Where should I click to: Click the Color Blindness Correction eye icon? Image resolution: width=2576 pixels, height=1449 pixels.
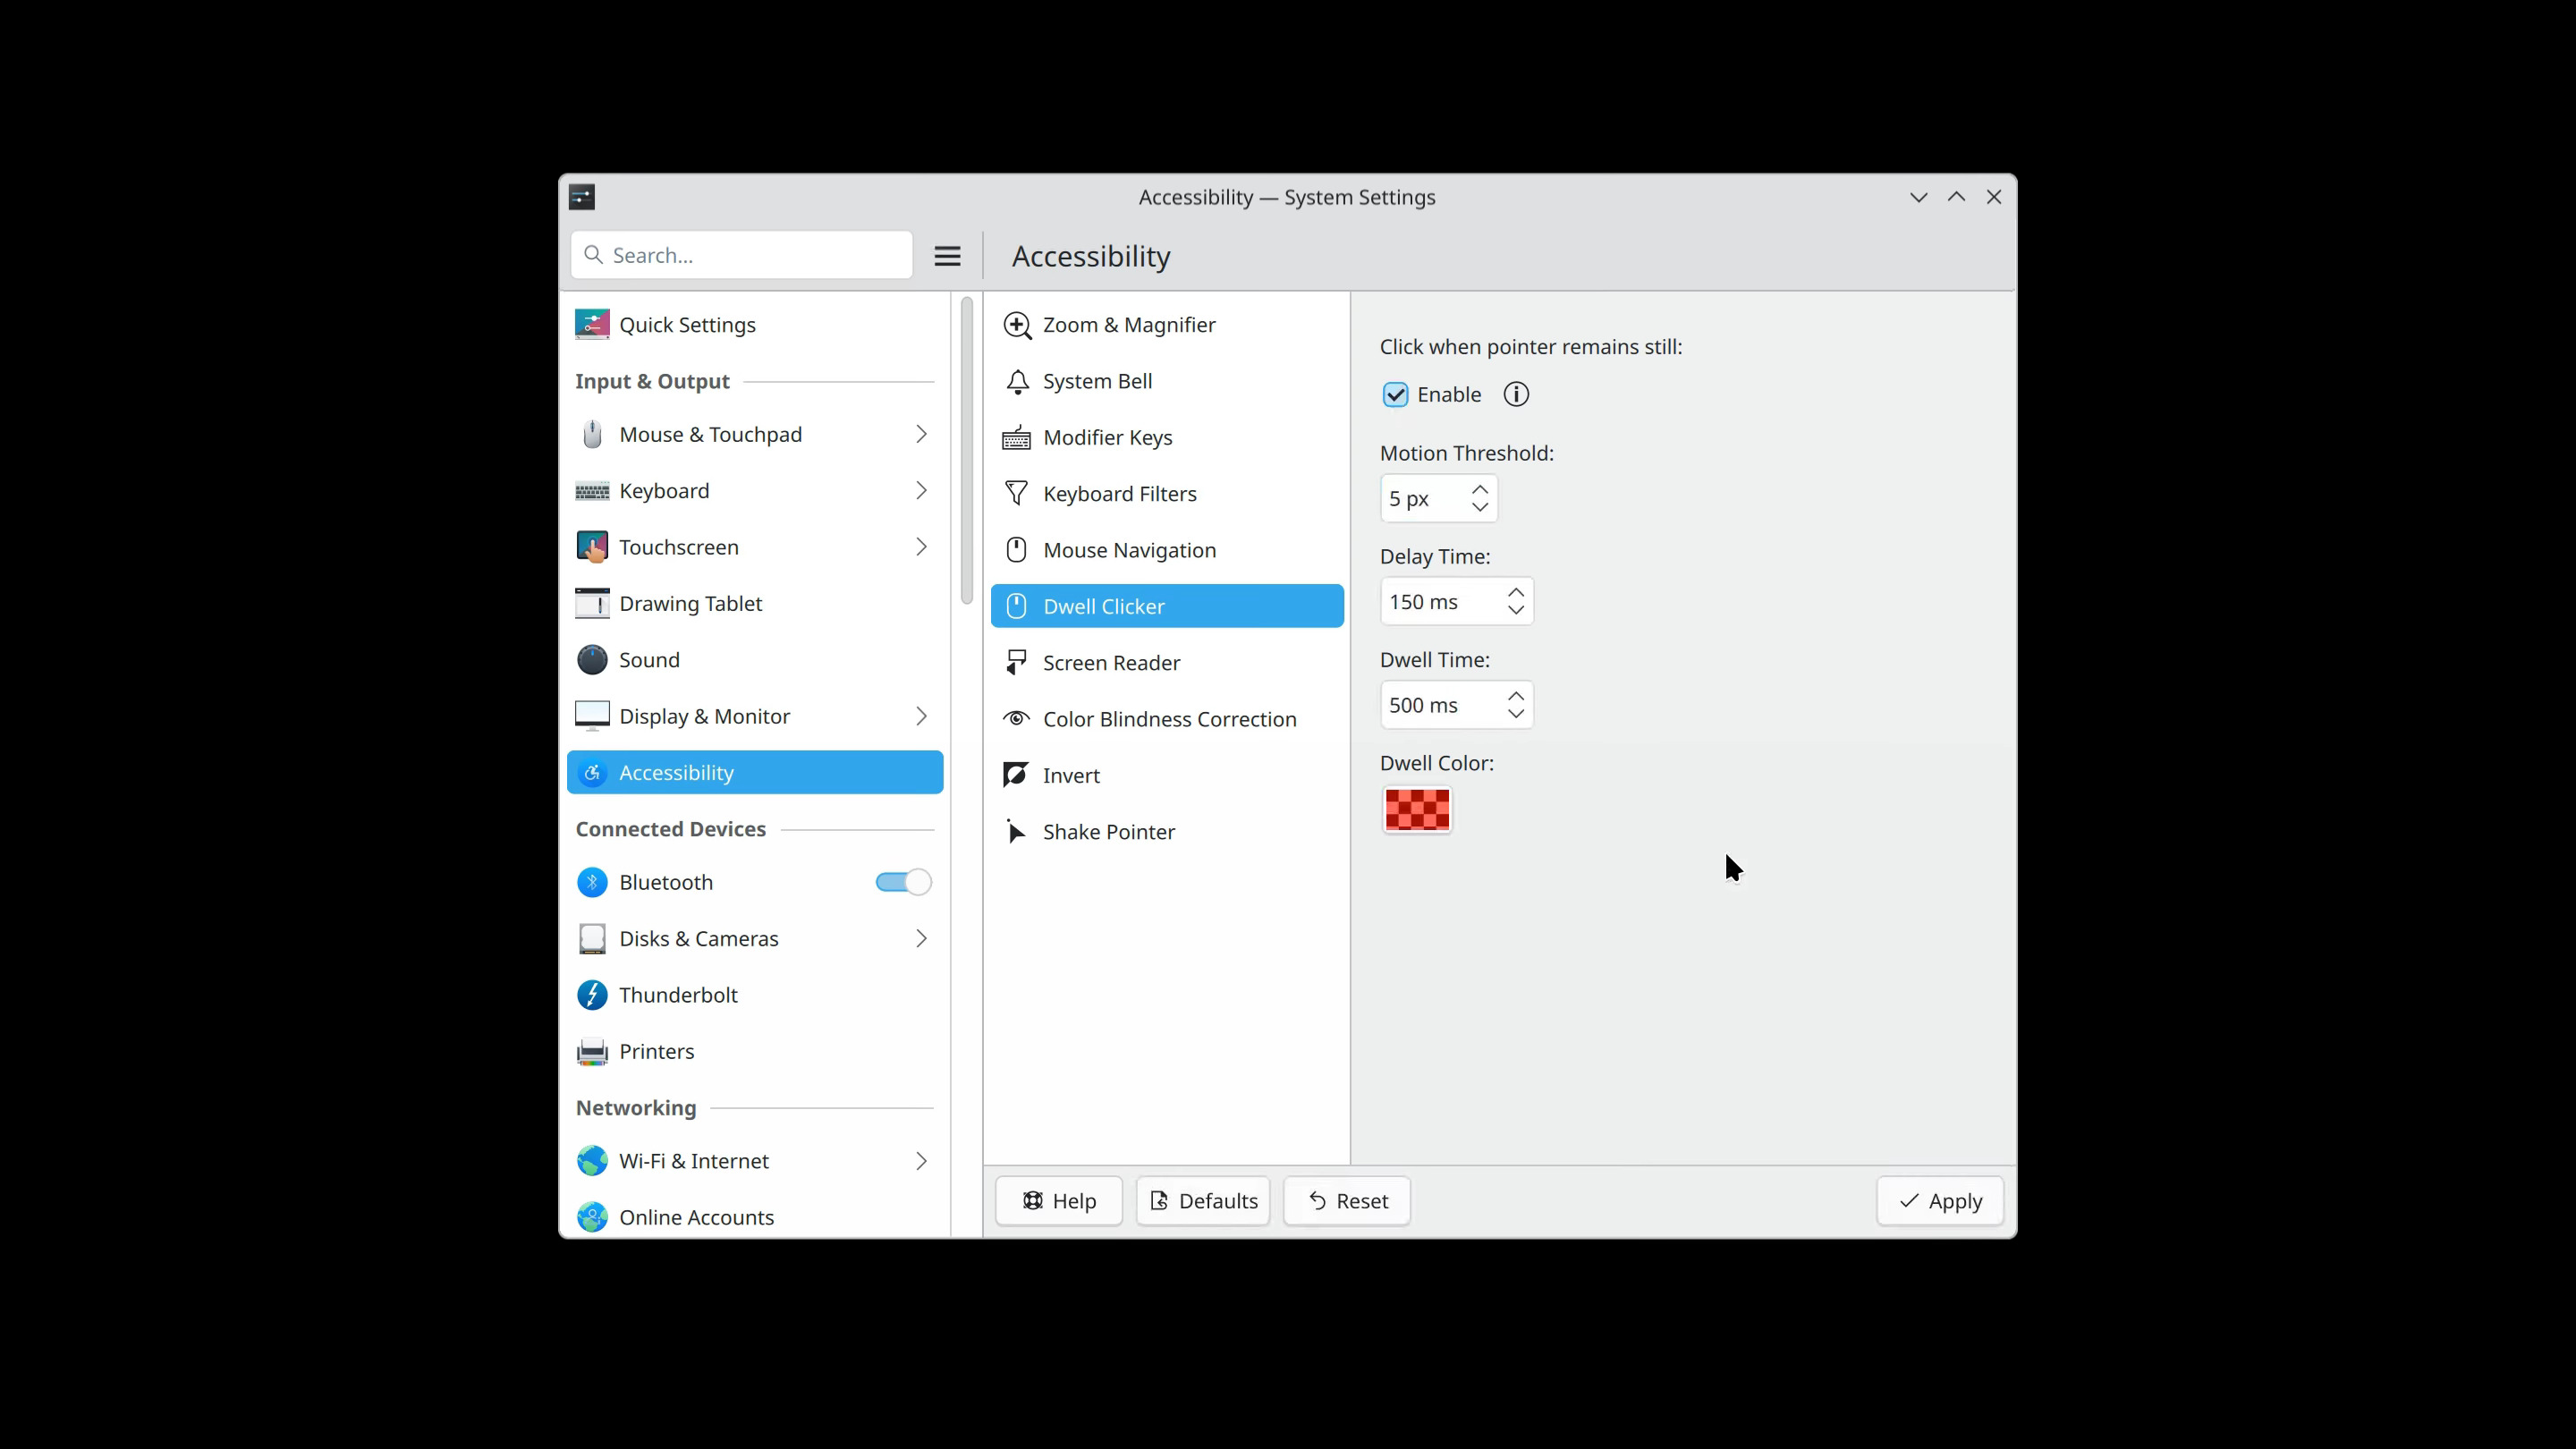tap(1016, 719)
